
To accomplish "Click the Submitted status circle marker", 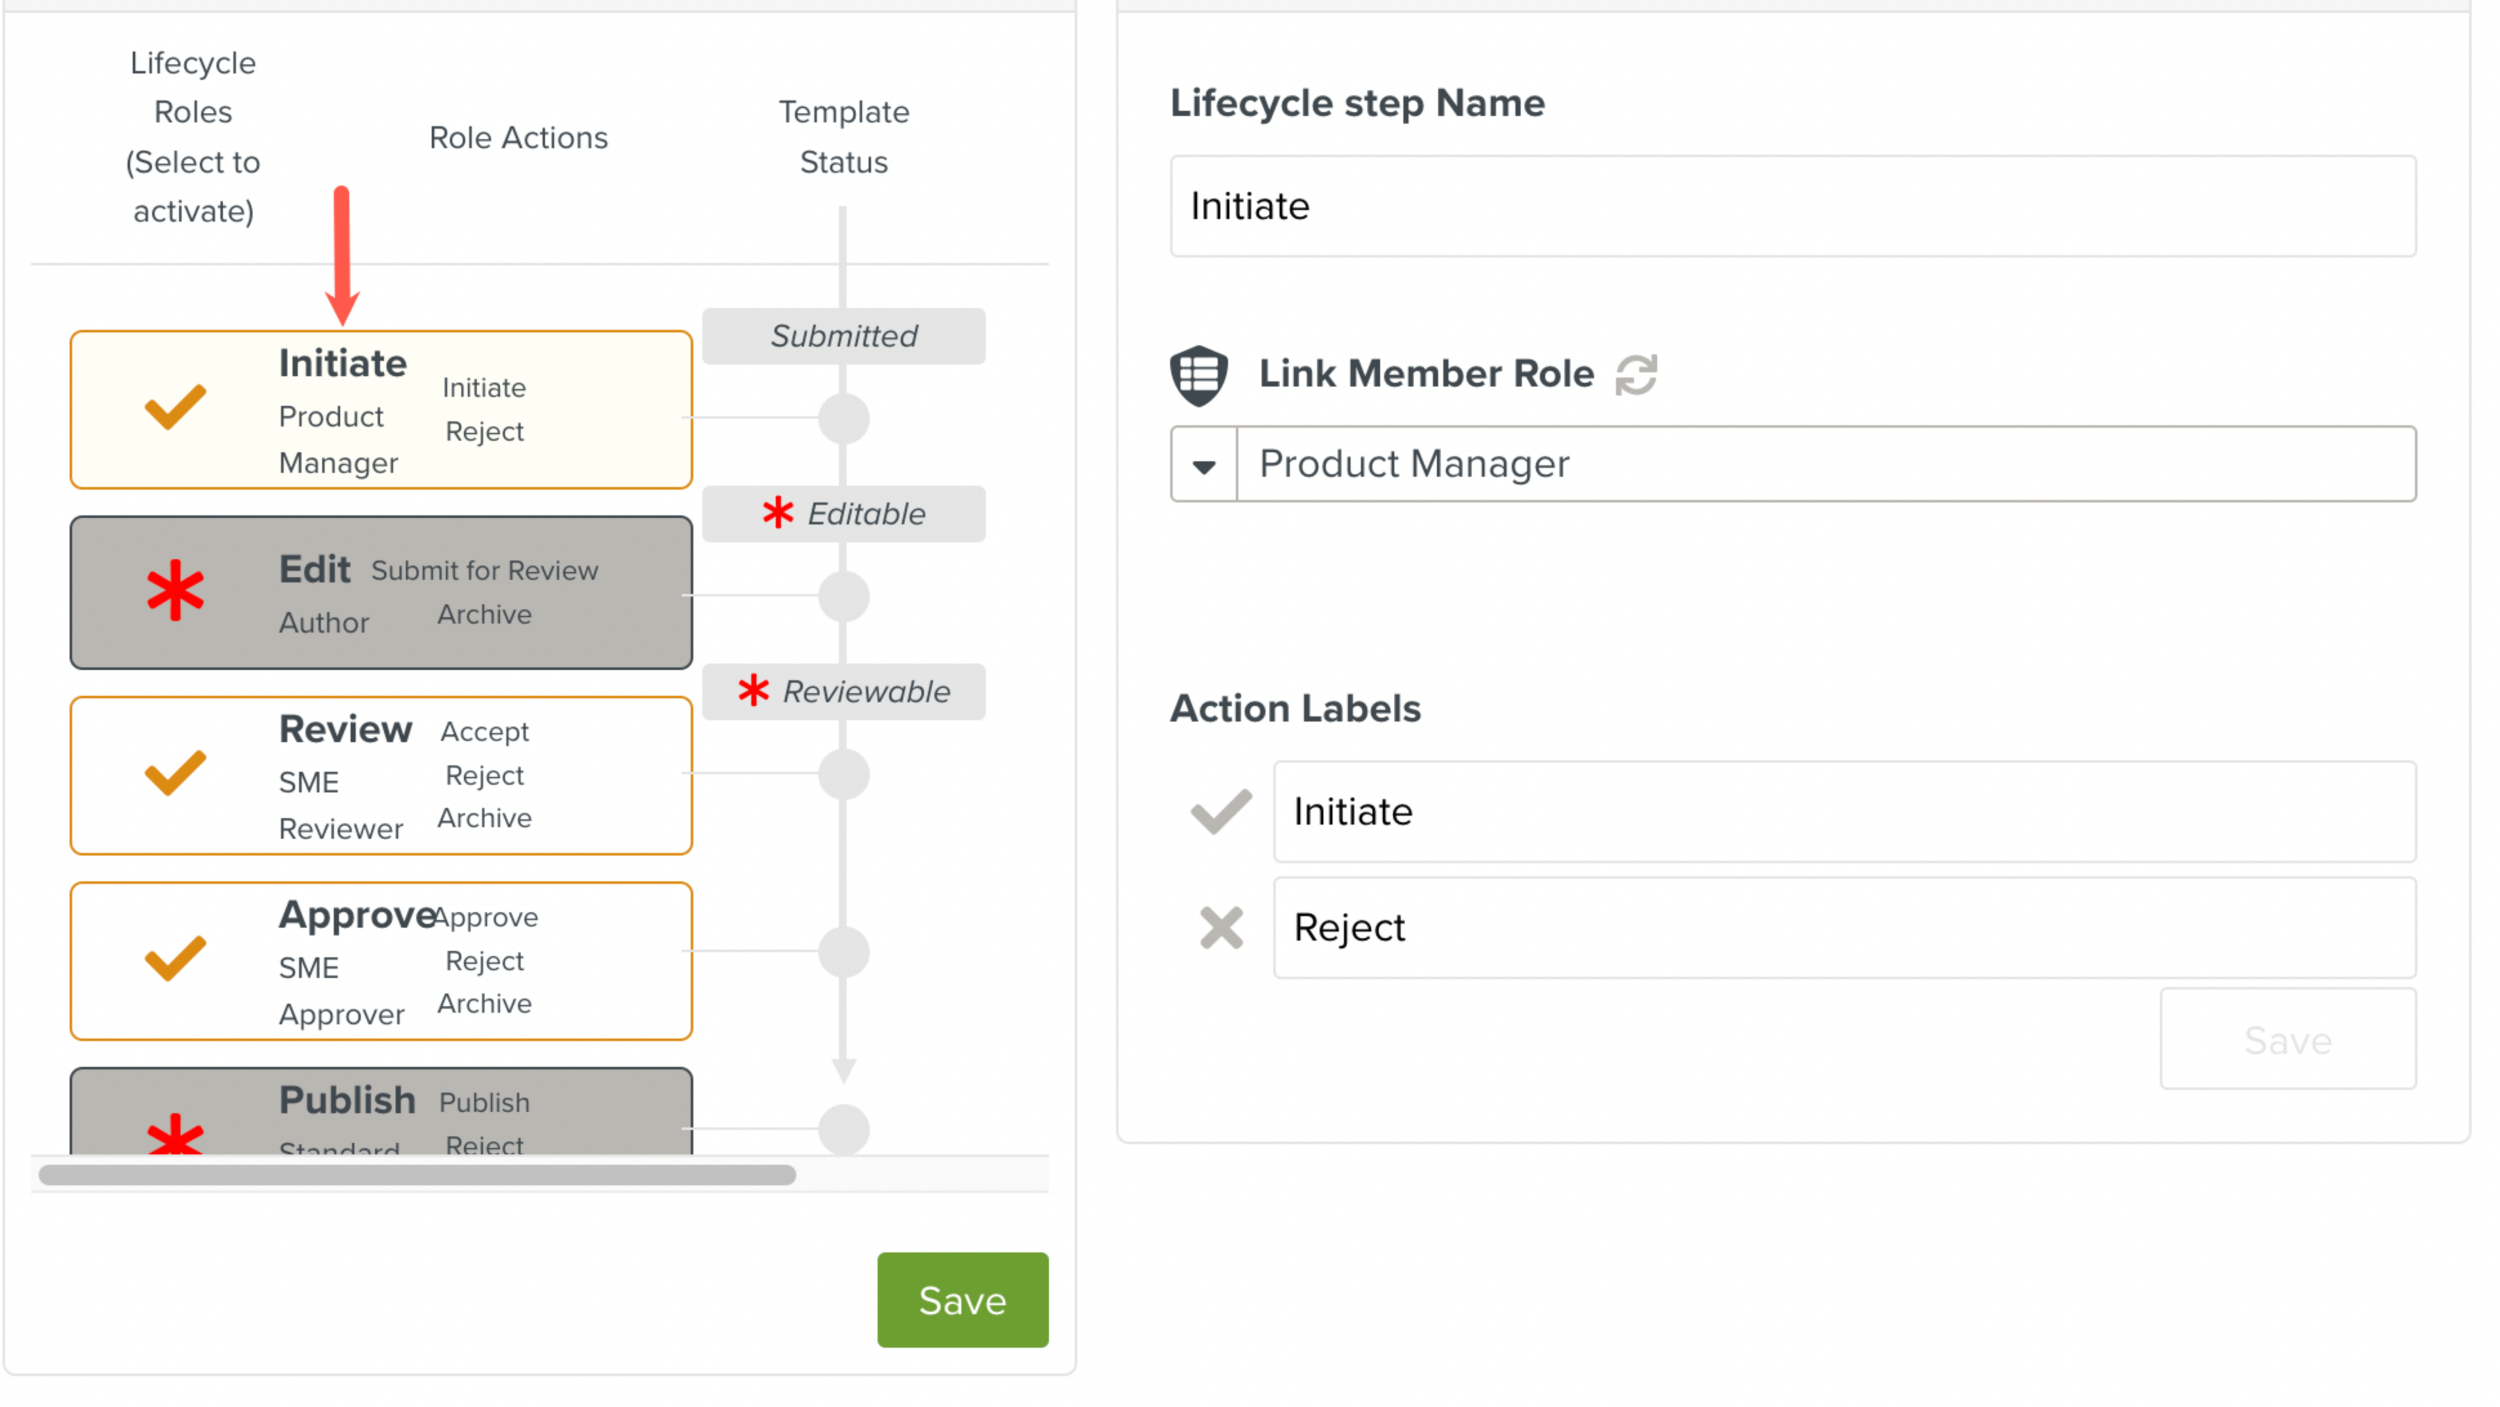I will pyautogui.click(x=843, y=419).
